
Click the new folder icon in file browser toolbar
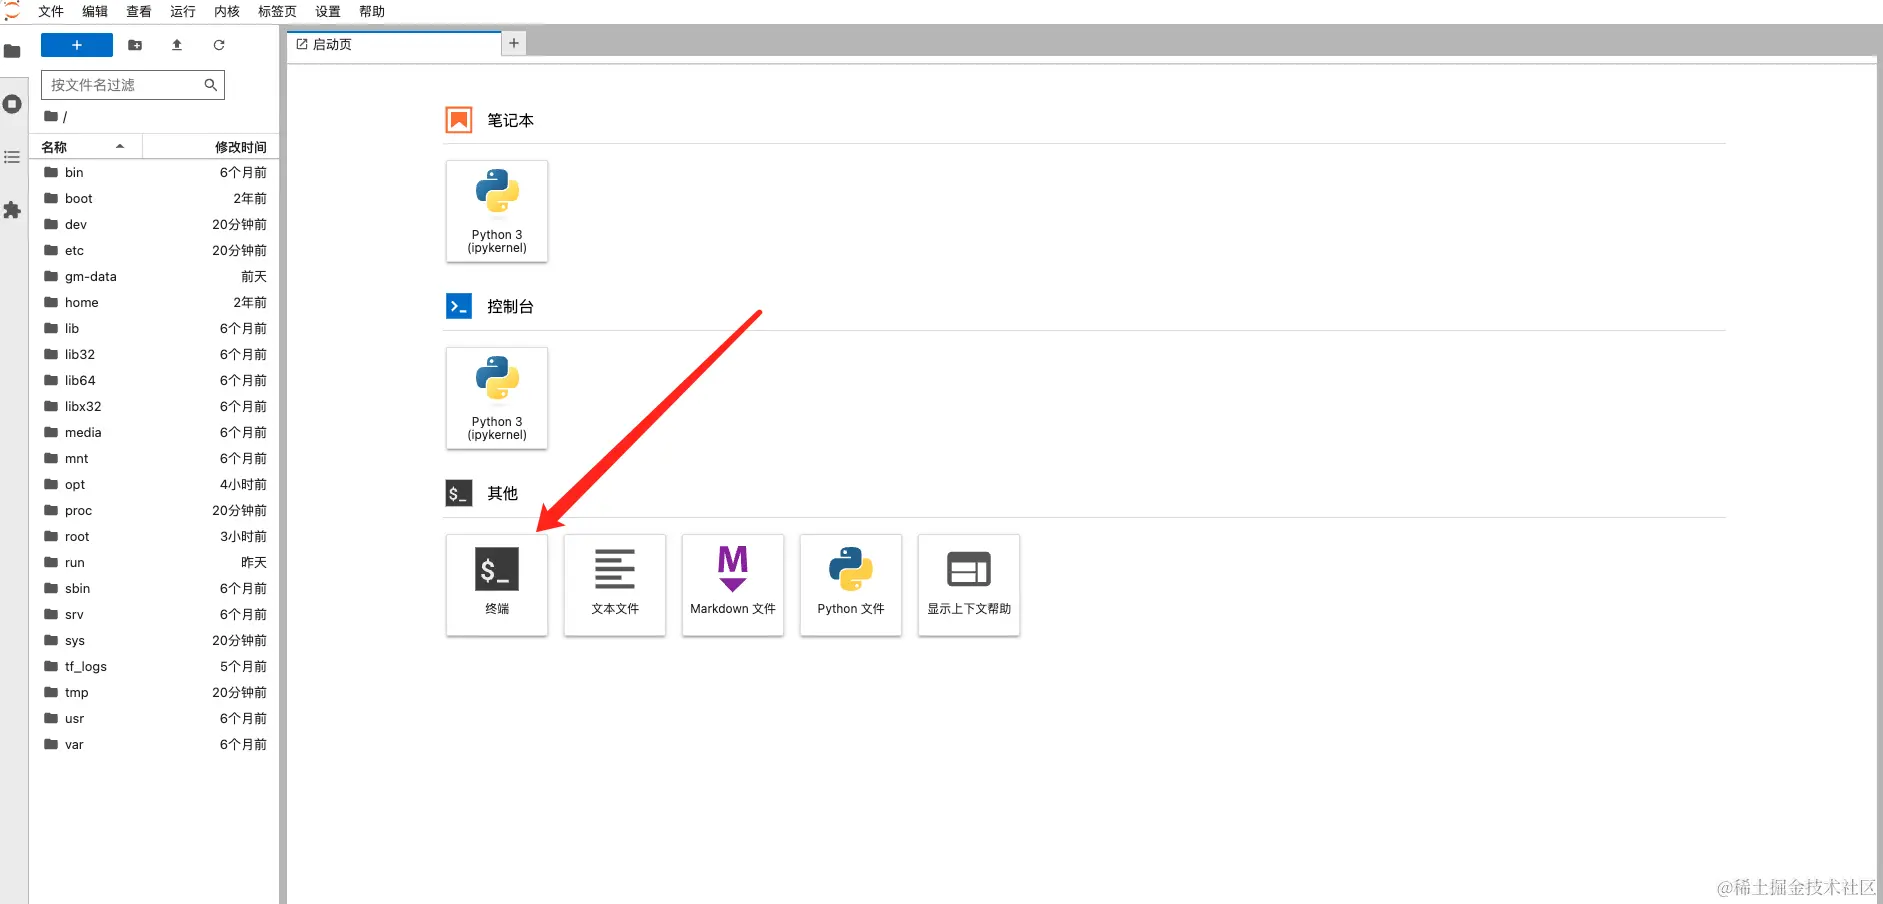[x=135, y=45]
